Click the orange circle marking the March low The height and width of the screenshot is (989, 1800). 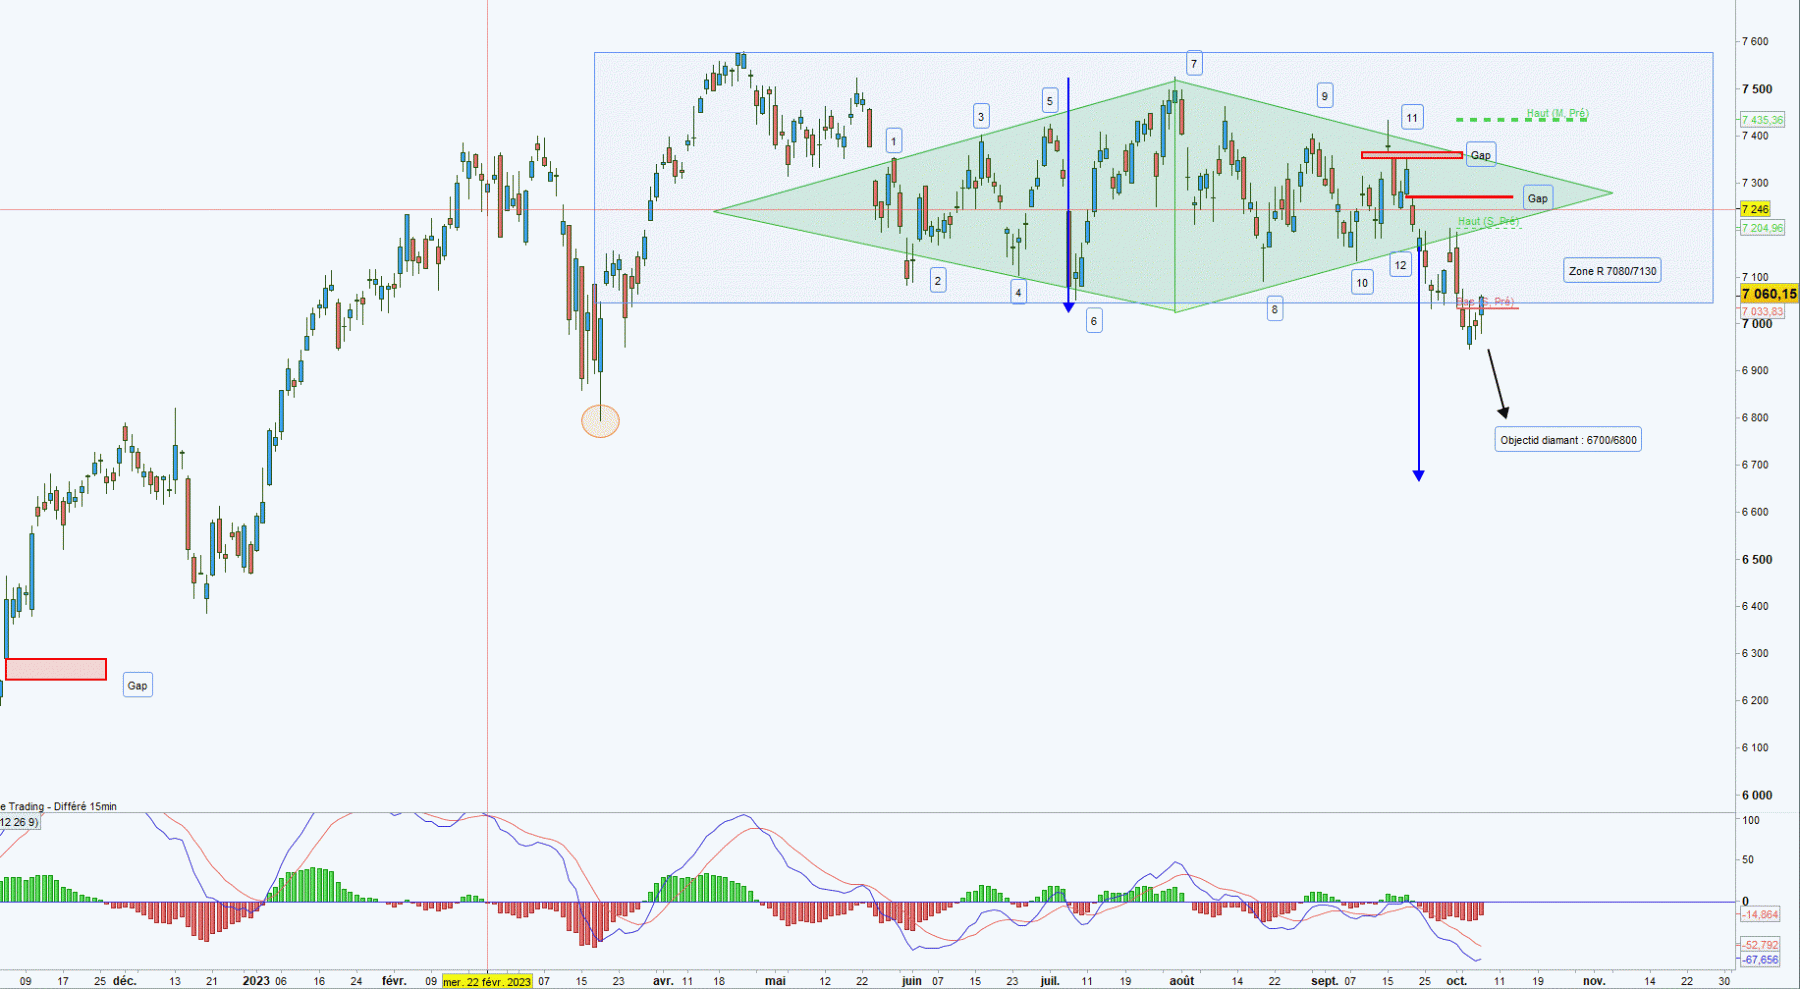(600, 422)
